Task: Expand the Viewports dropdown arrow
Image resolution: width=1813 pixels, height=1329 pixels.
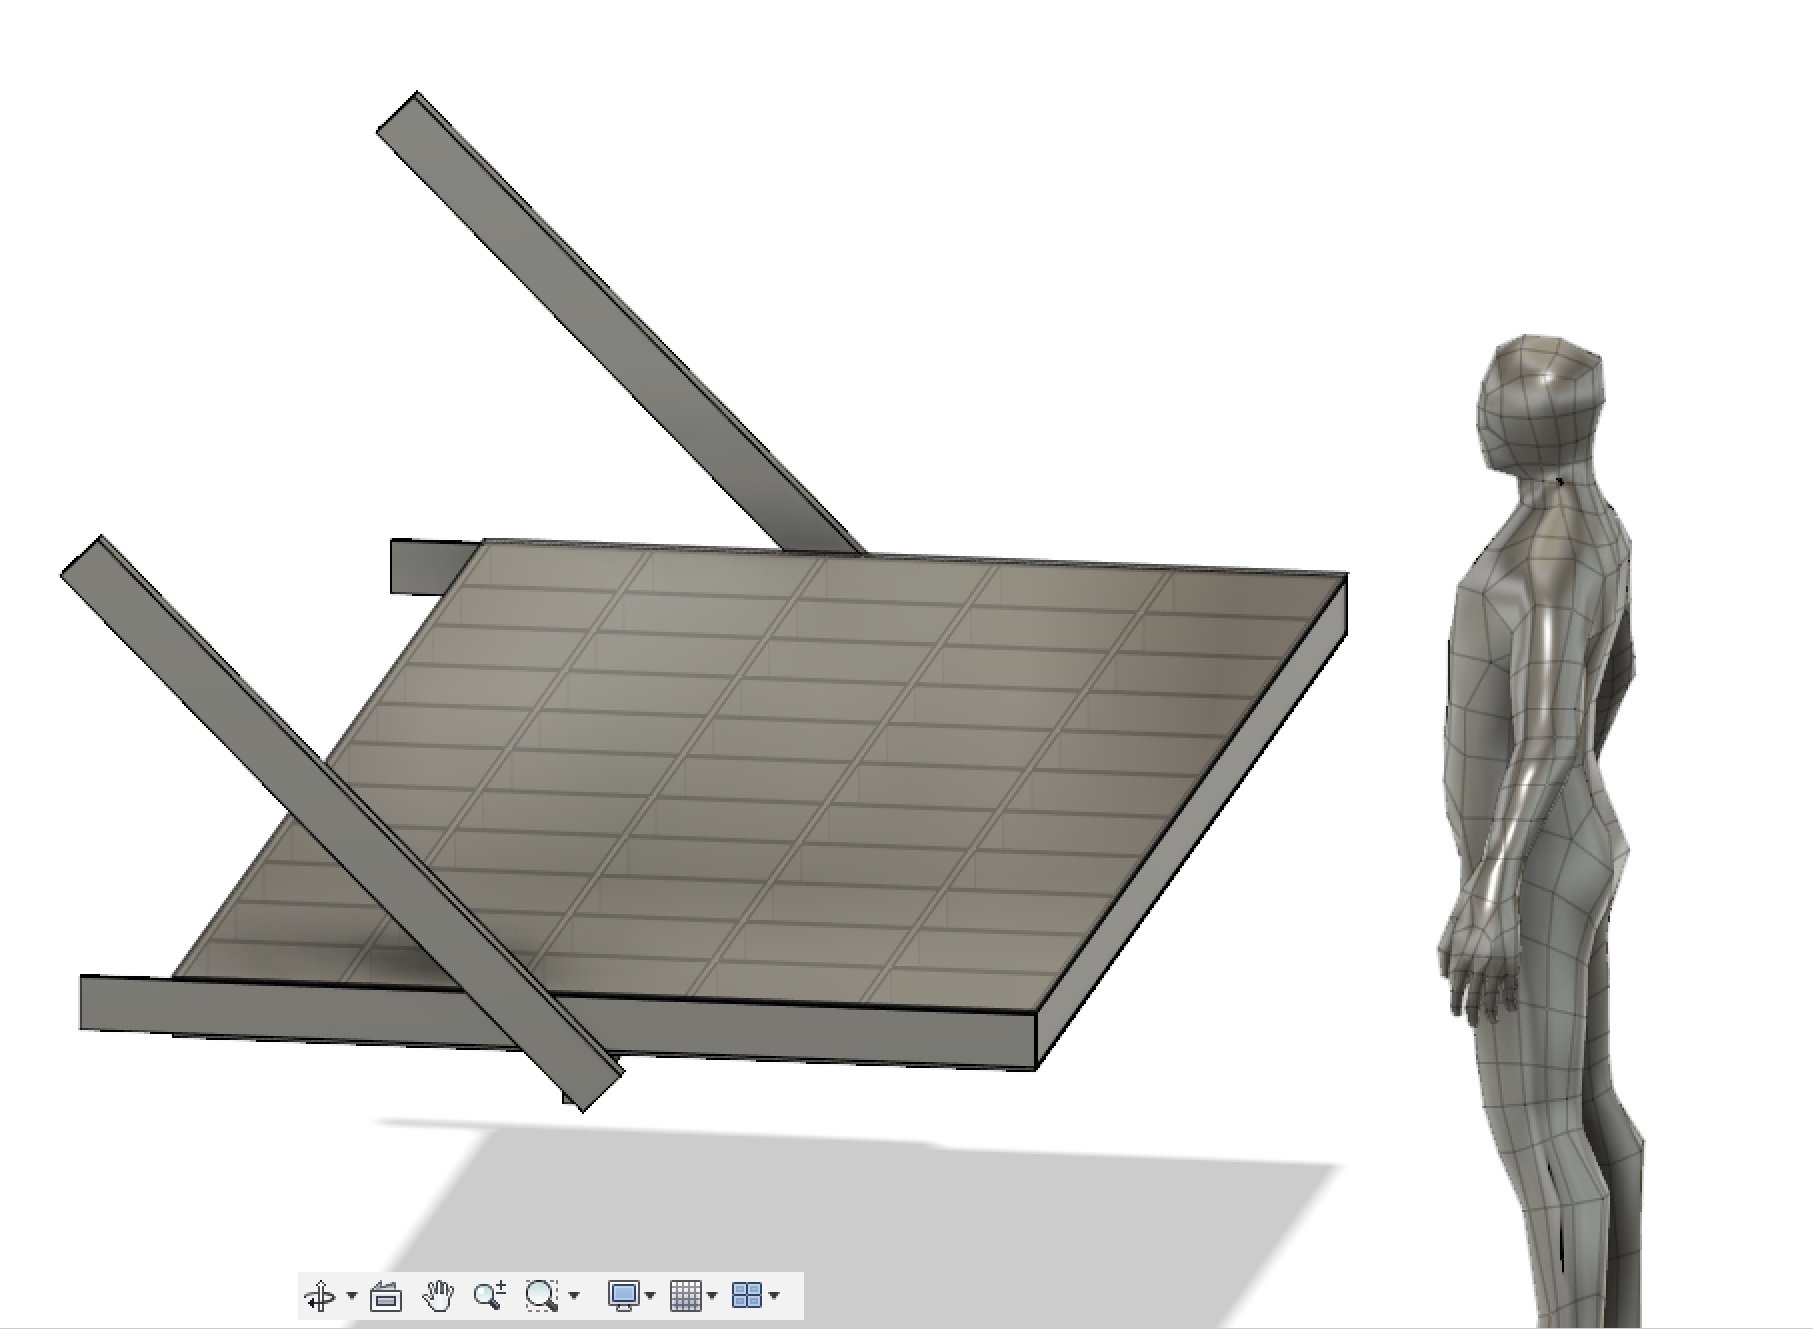Action: pos(775,1297)
